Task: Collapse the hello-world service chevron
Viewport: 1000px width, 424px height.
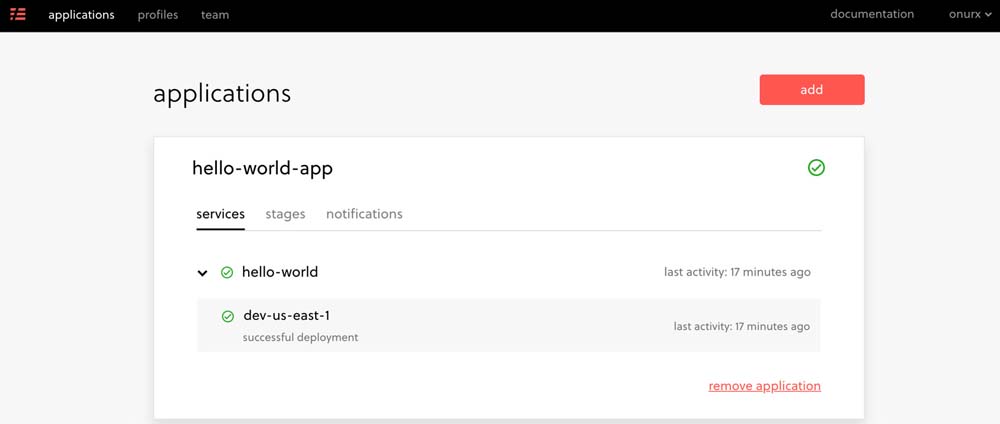Action: 202,273
